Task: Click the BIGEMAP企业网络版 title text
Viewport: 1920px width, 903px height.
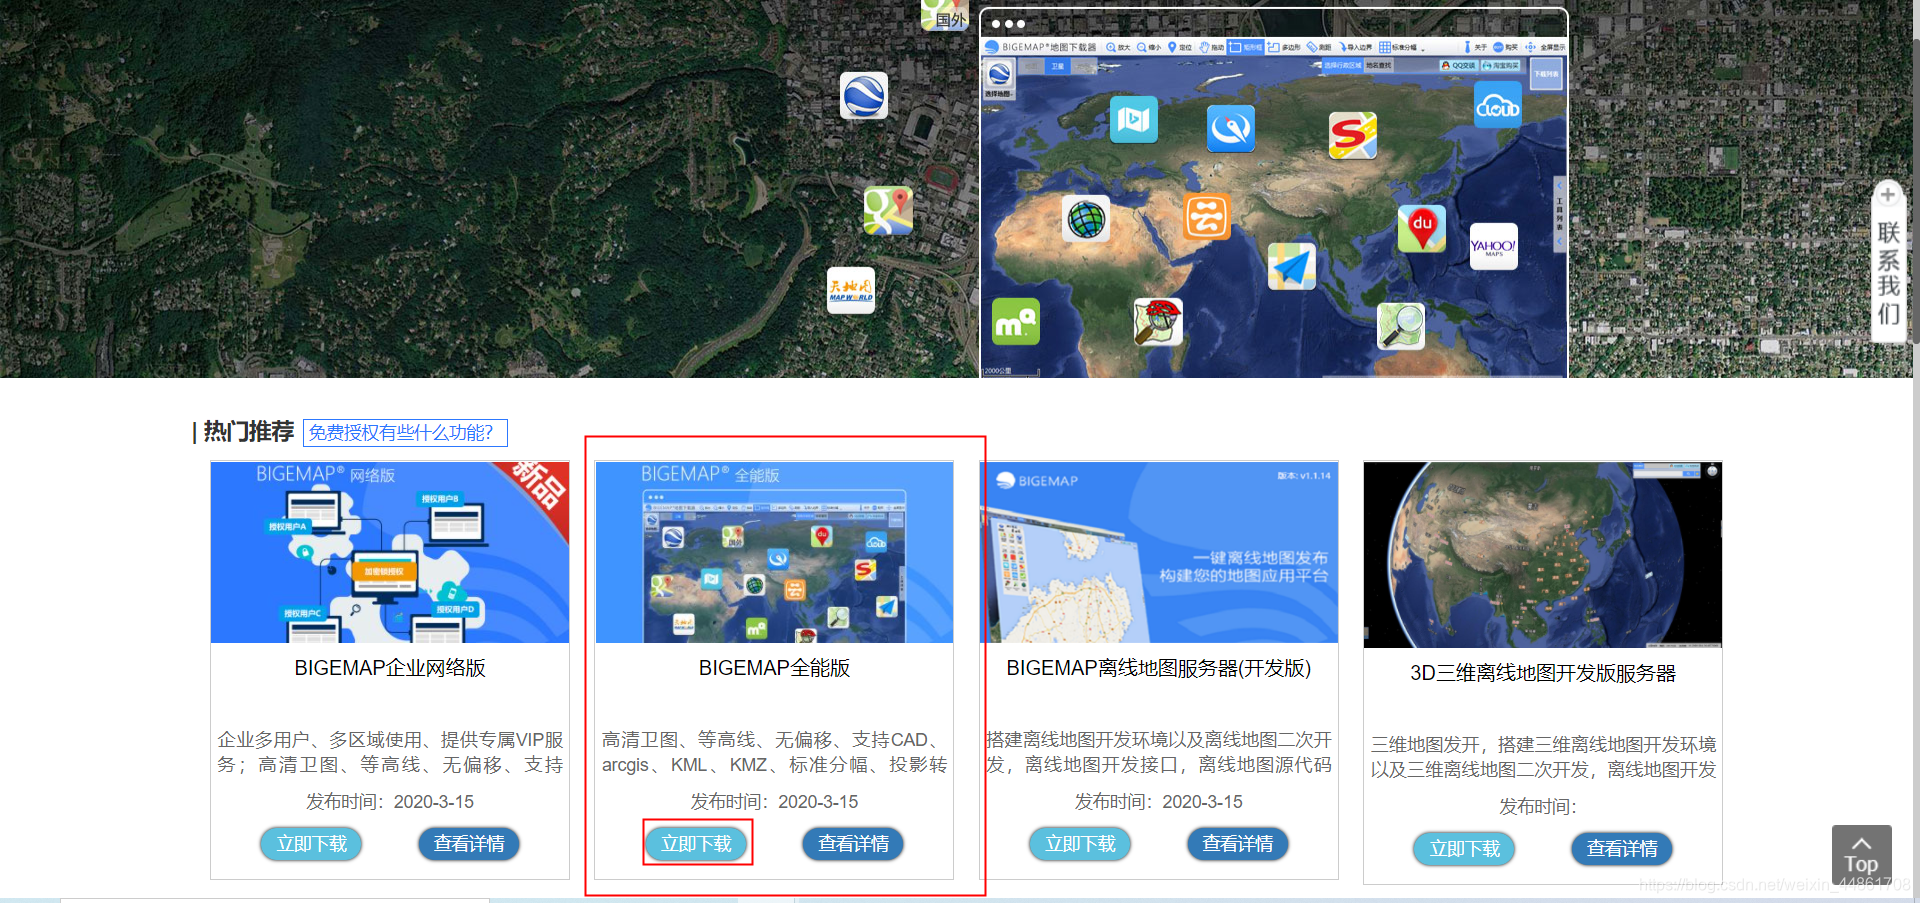Action: tap(390, 668)
